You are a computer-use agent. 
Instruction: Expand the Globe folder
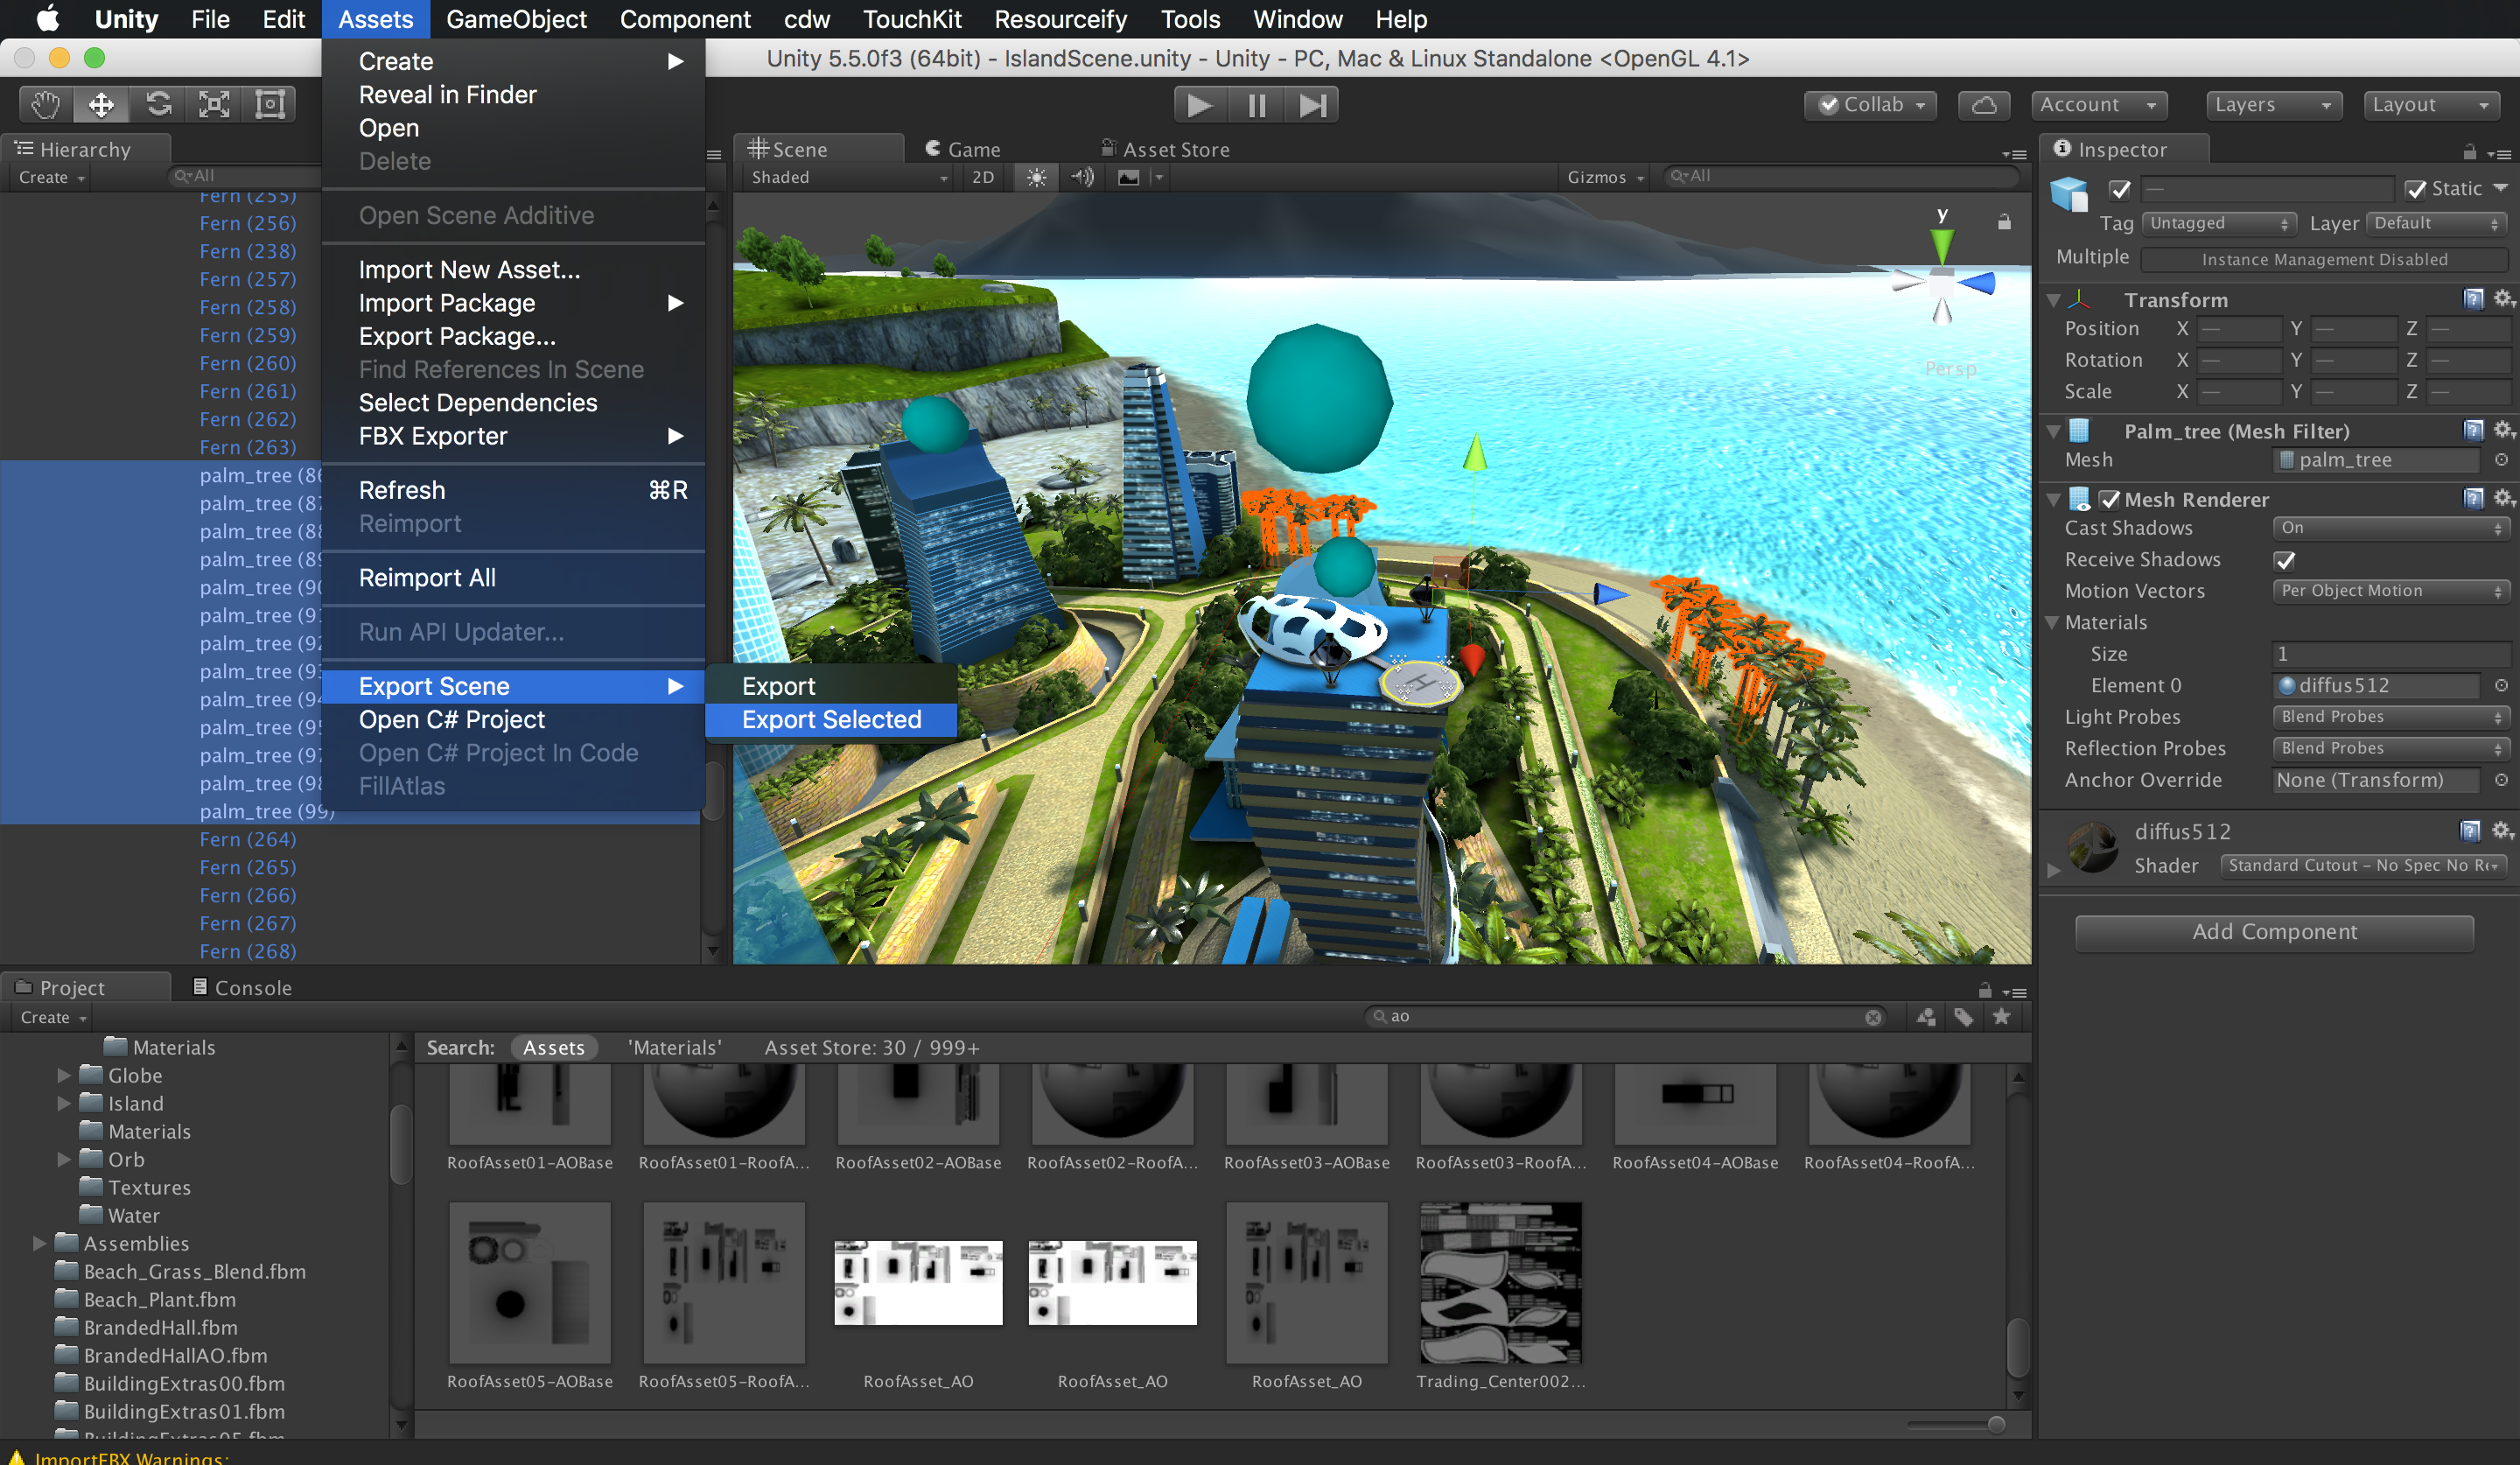[63, 1076]
